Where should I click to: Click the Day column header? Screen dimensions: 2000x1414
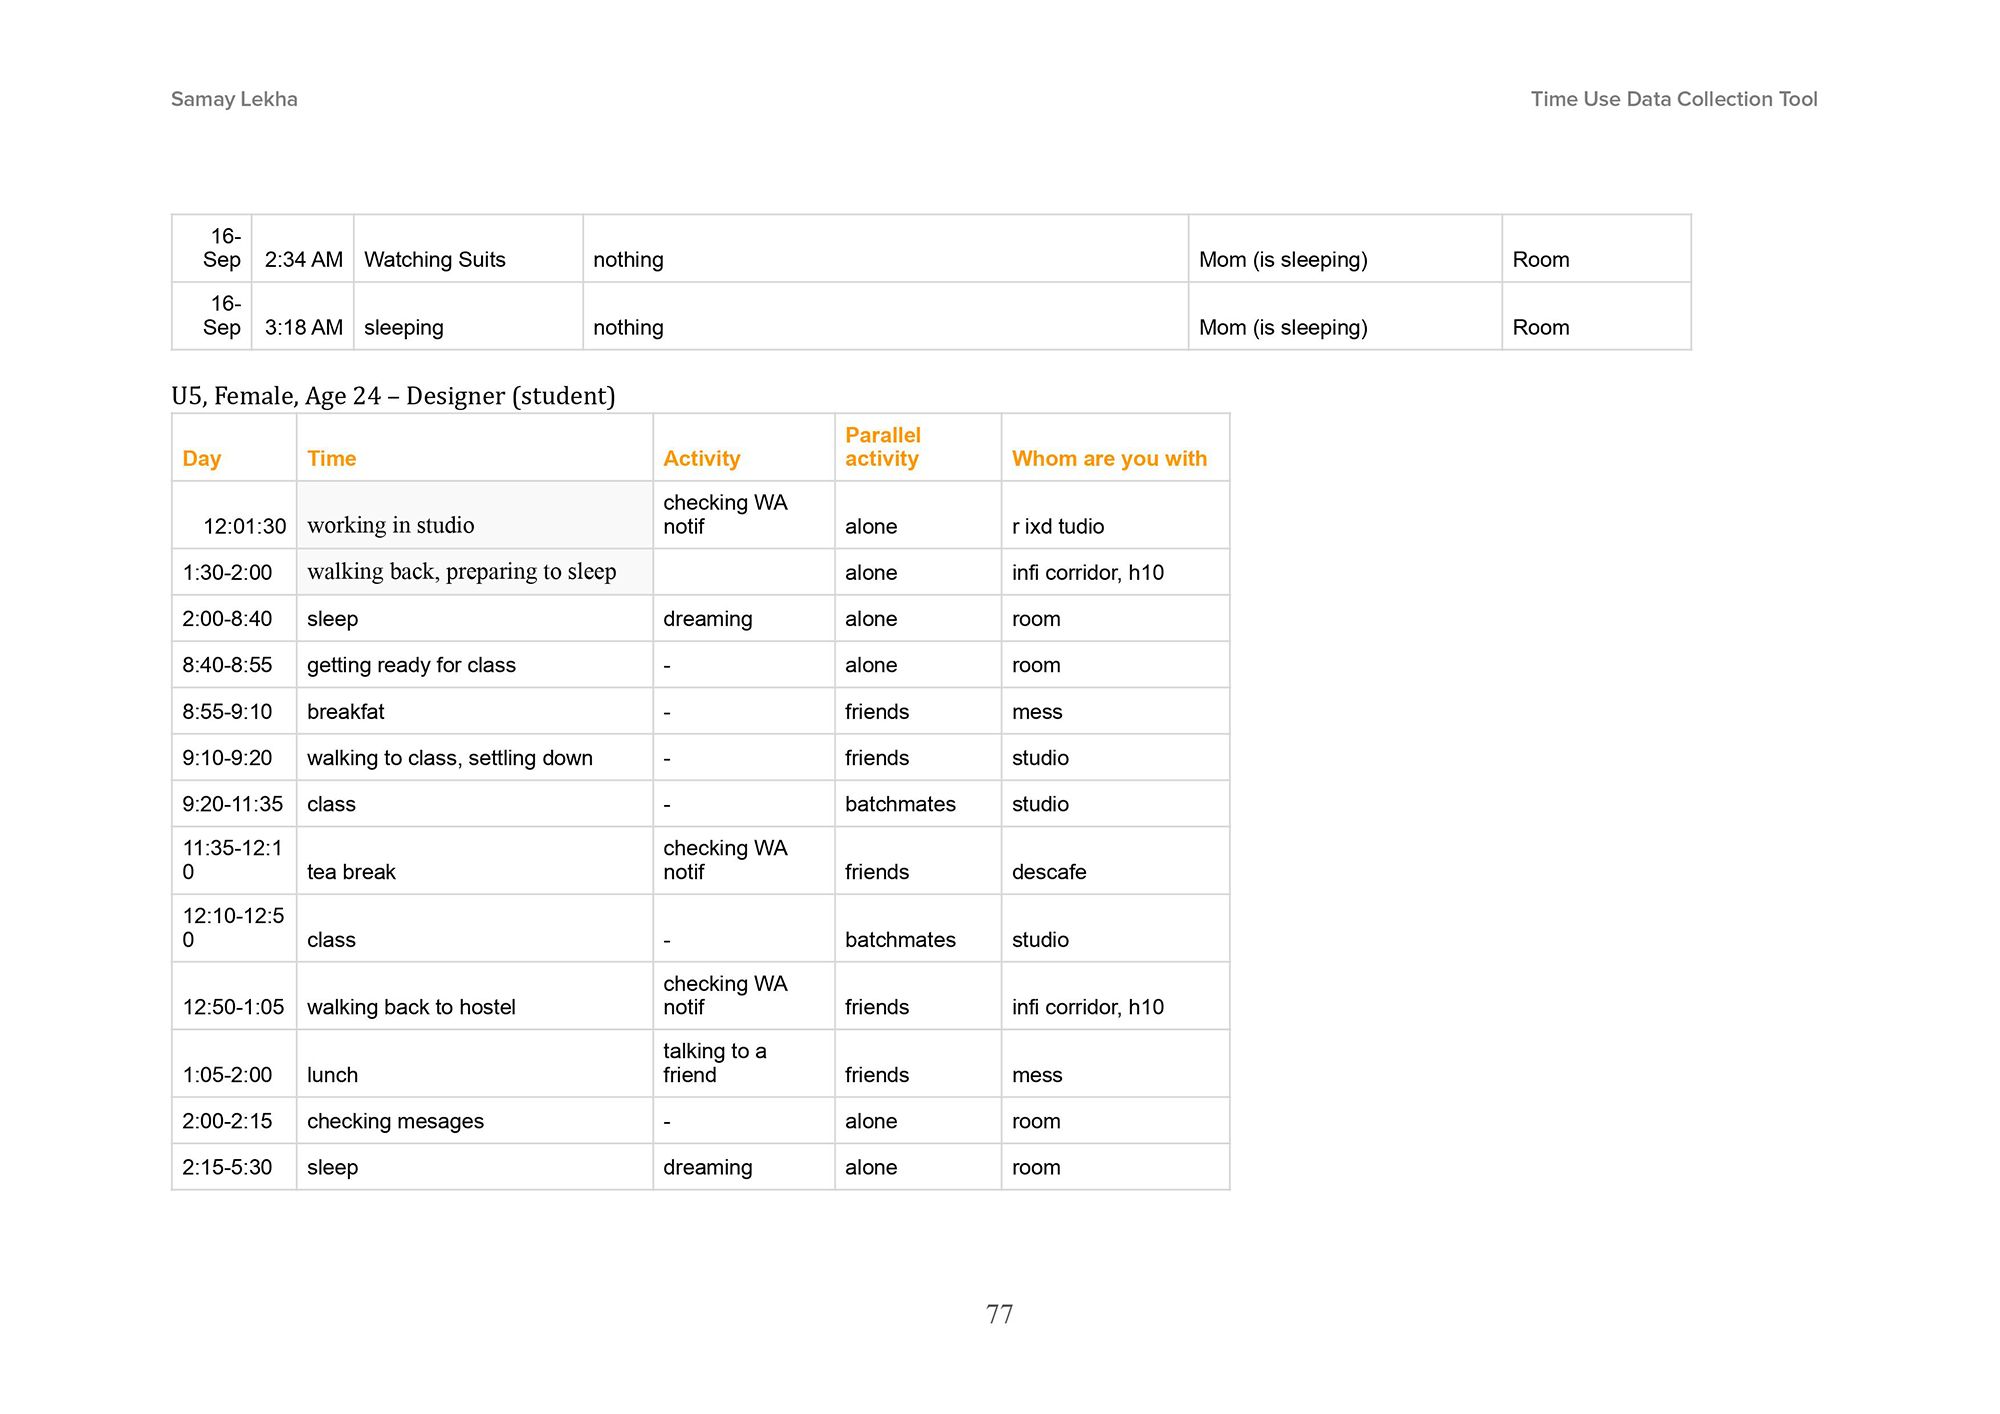(202, 459)
